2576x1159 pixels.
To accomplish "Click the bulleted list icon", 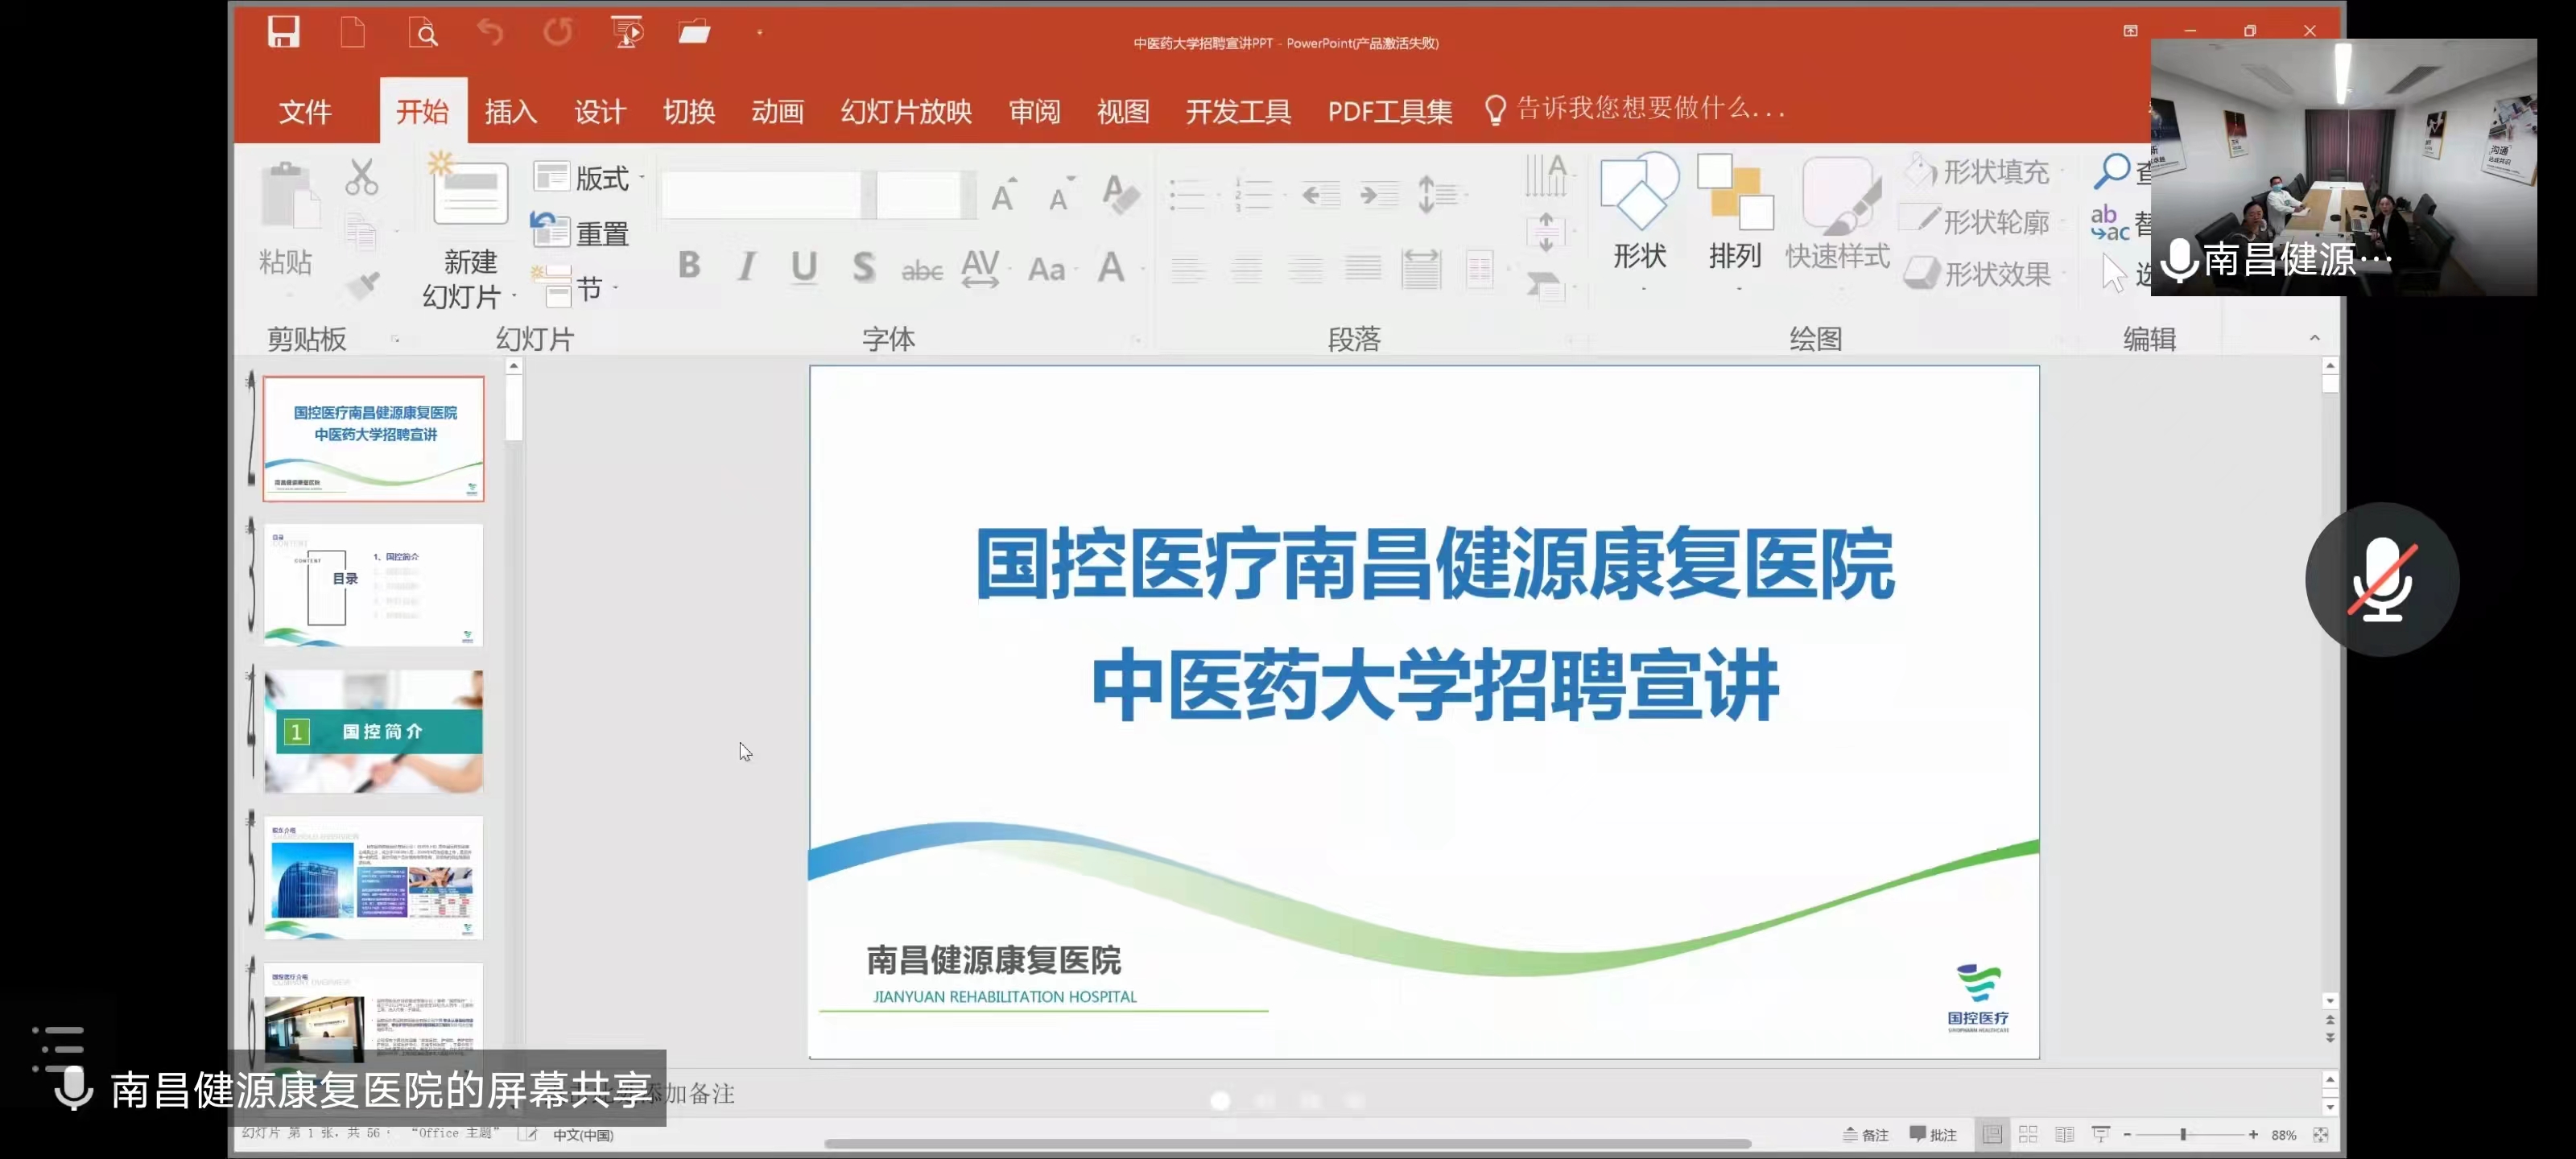I will (1188, 194).
